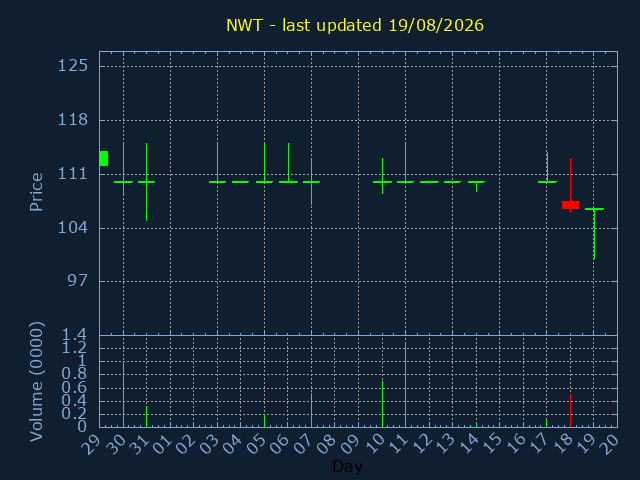Click the red volume bar on day 18
The height and width of the screenshot is (480, 640).
point(570,411)
